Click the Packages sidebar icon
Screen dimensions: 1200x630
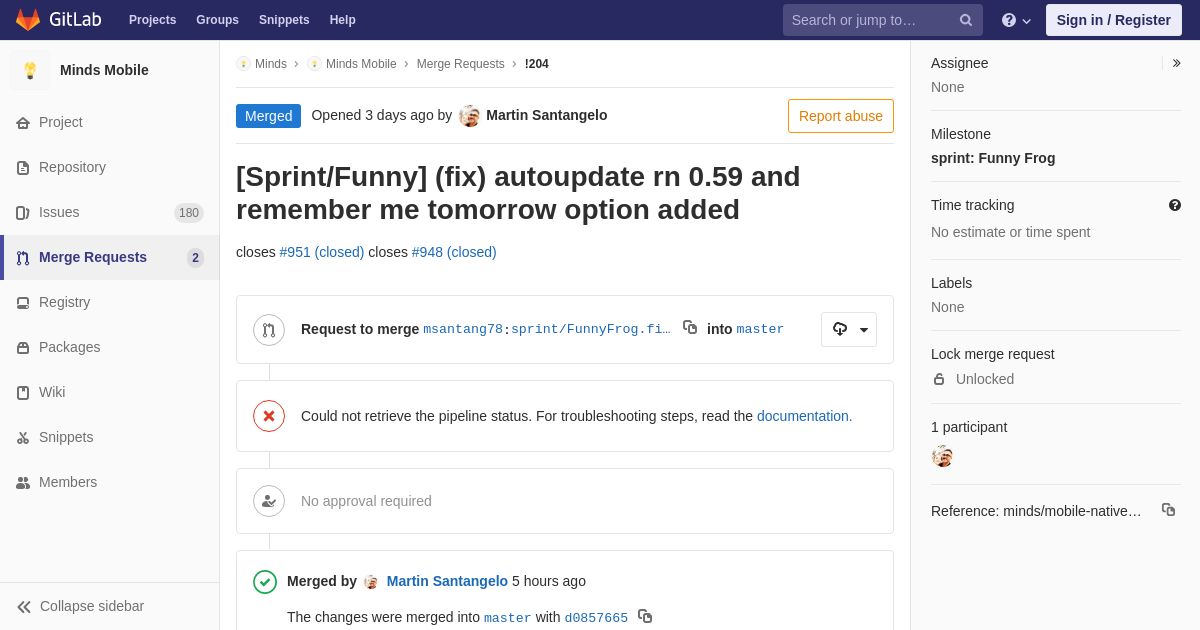click(23, 348)
